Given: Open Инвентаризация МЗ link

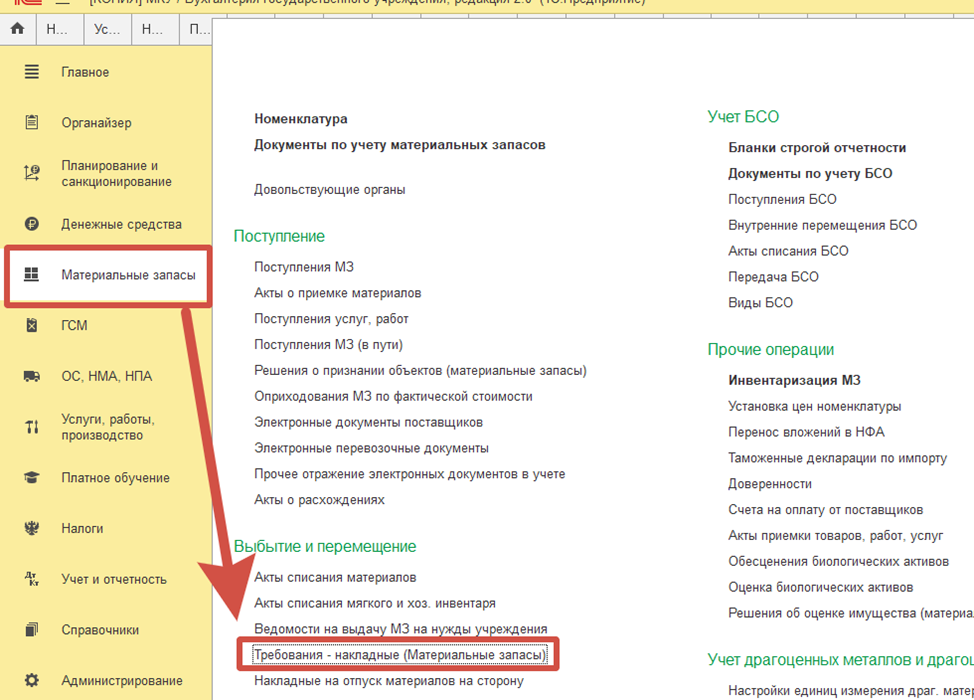Looking at the screenshot, I should pyautogui.click(x=794, y=380).
